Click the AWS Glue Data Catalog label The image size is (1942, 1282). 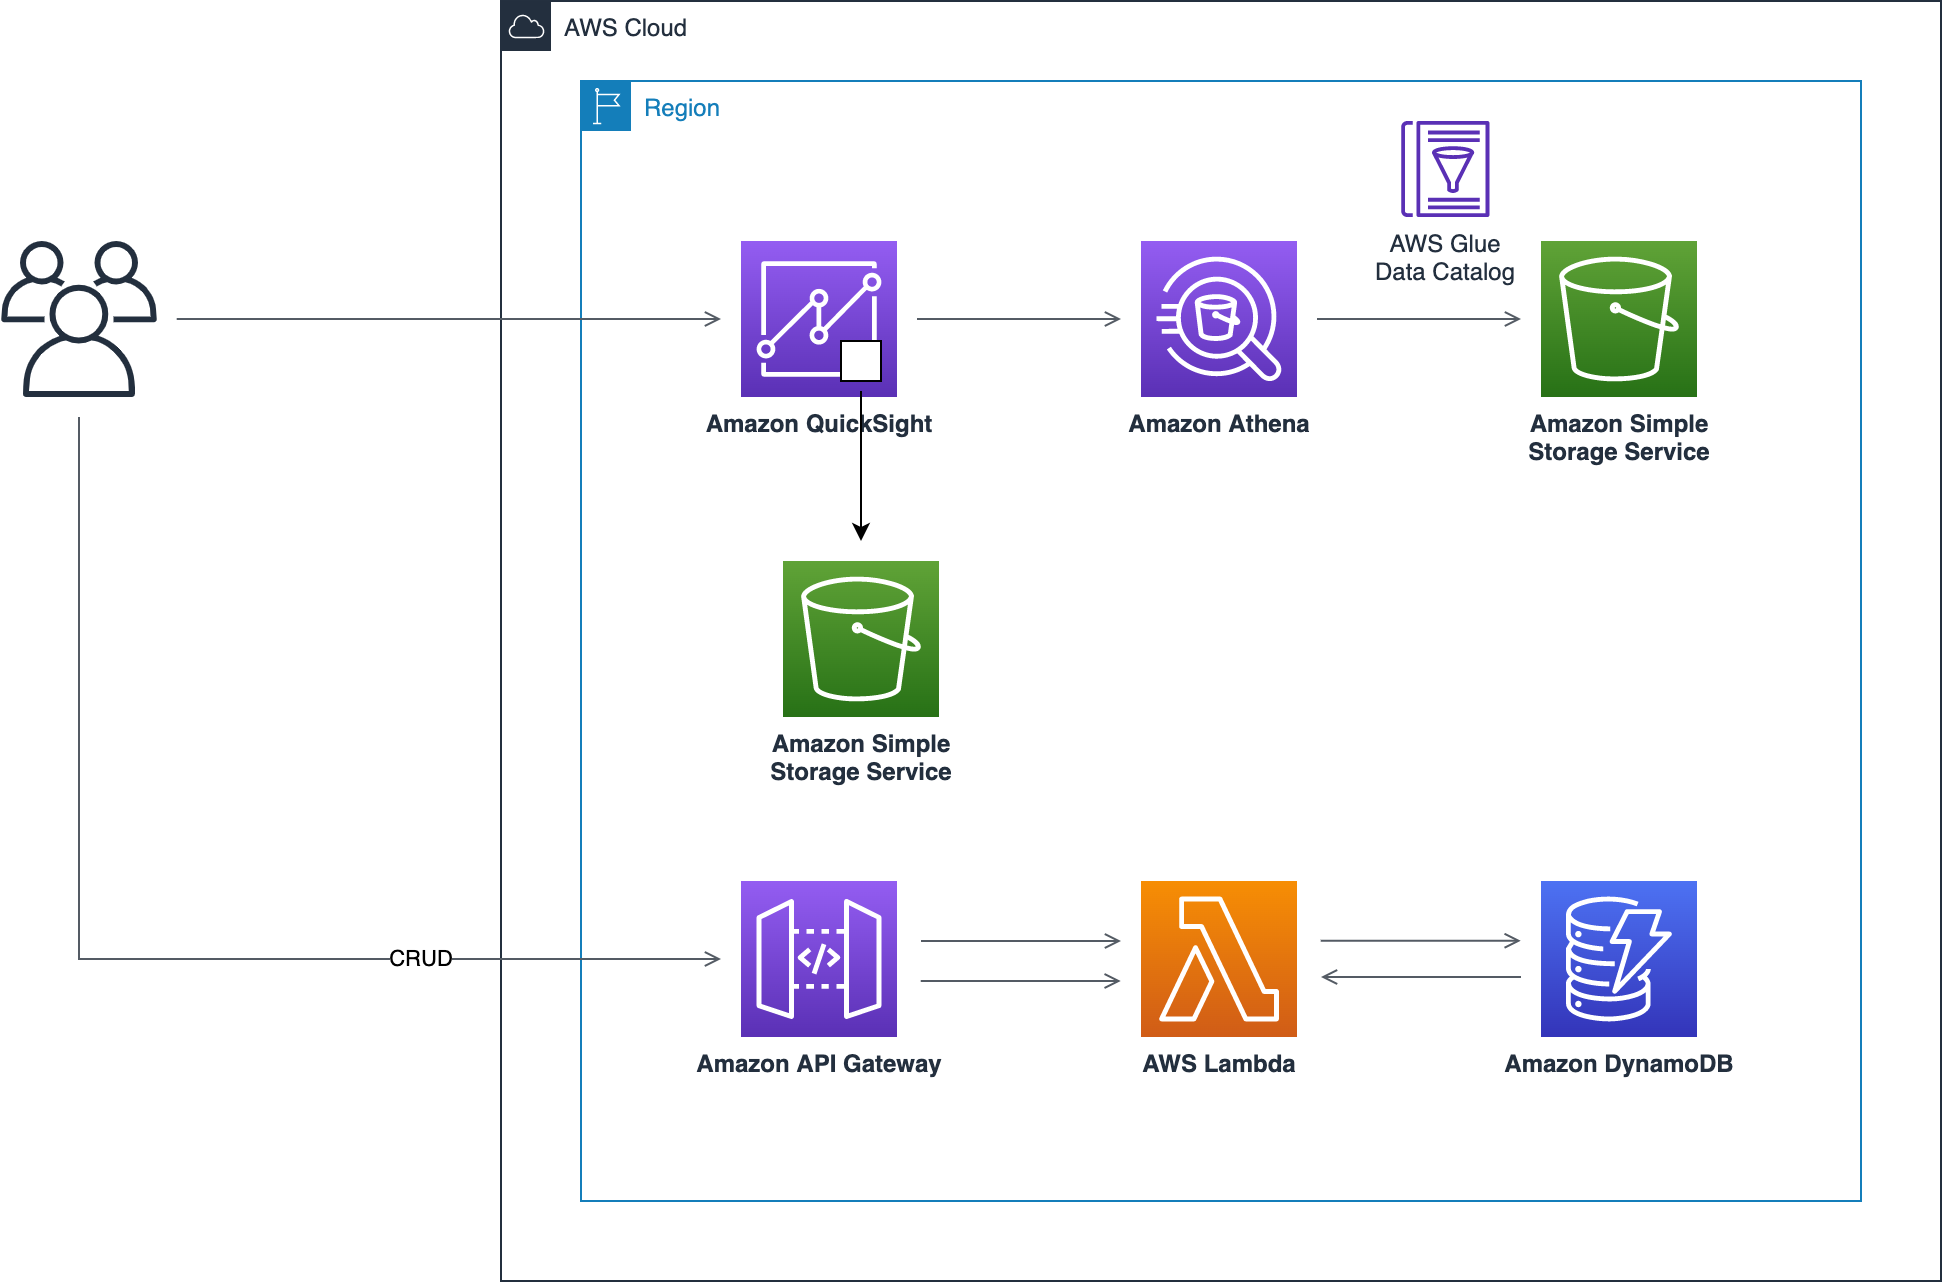coord(1445,258)
